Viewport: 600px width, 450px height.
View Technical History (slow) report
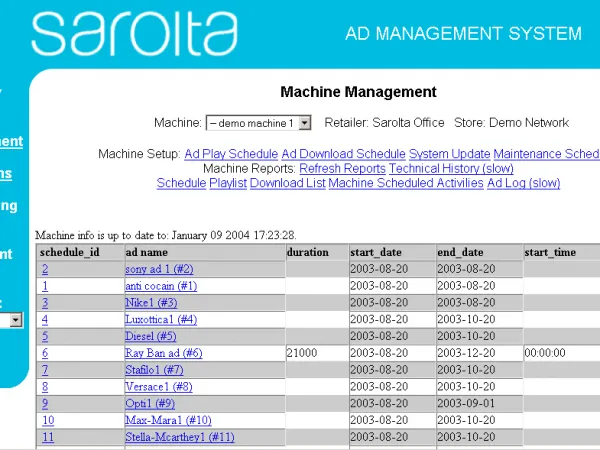pos(451,169)
